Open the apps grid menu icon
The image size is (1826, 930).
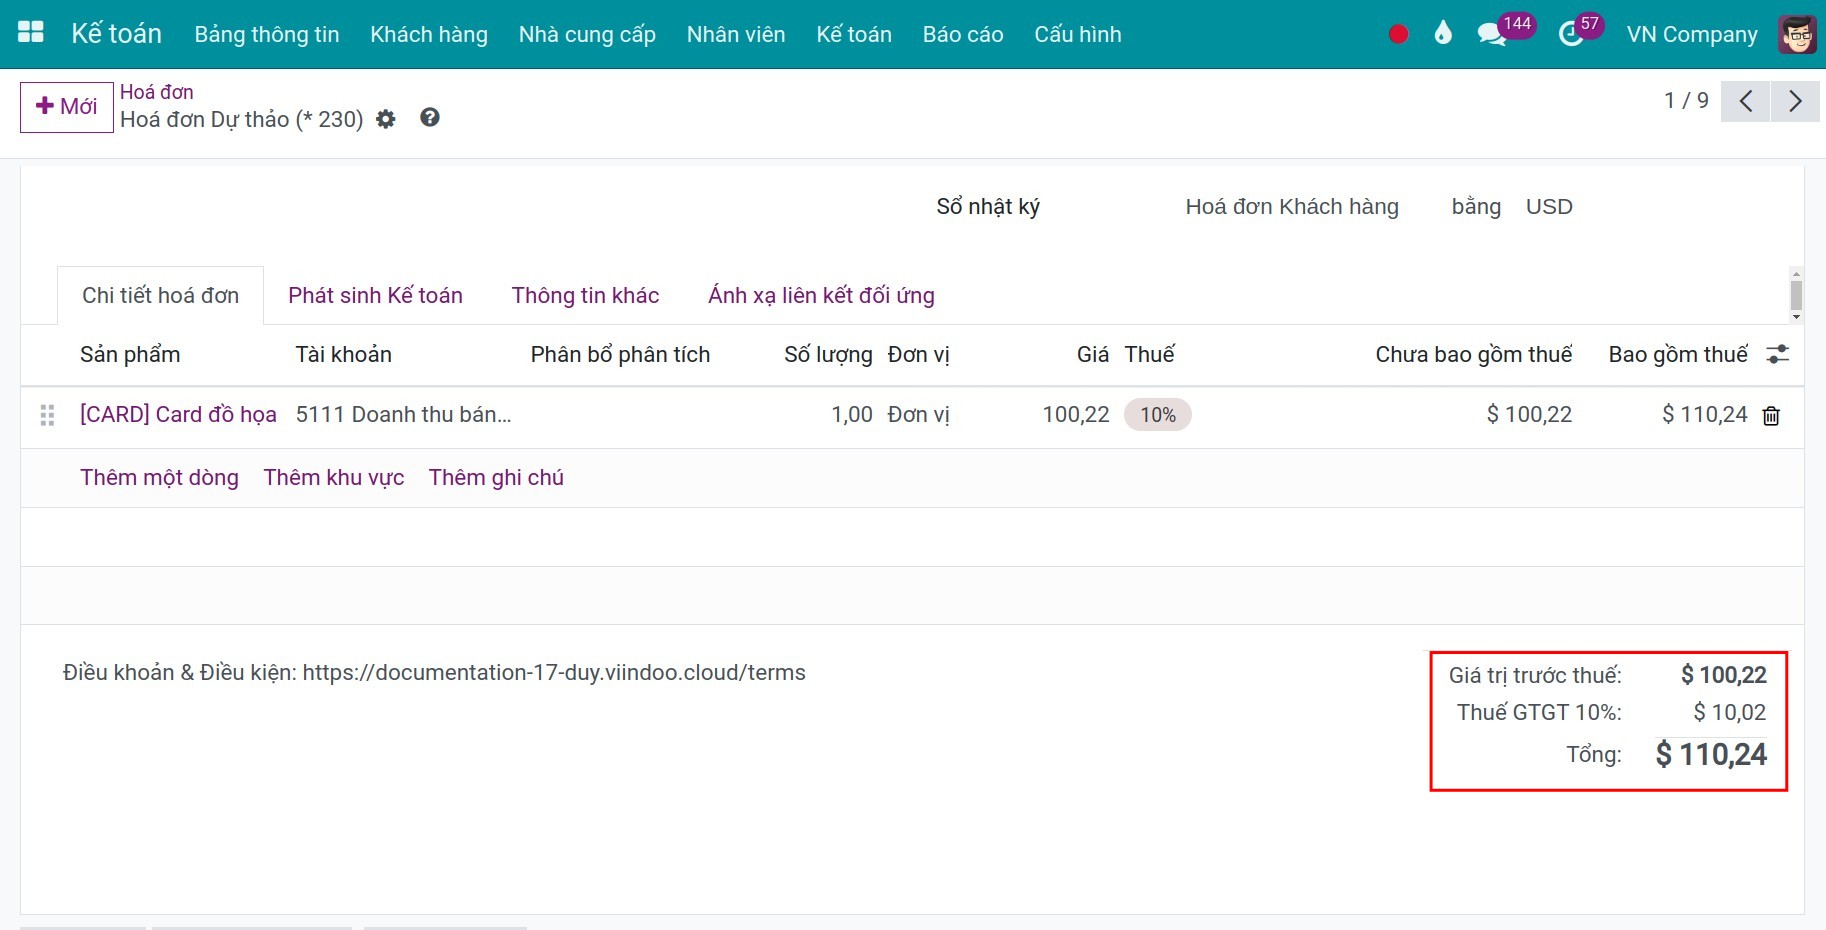[31, 33]
